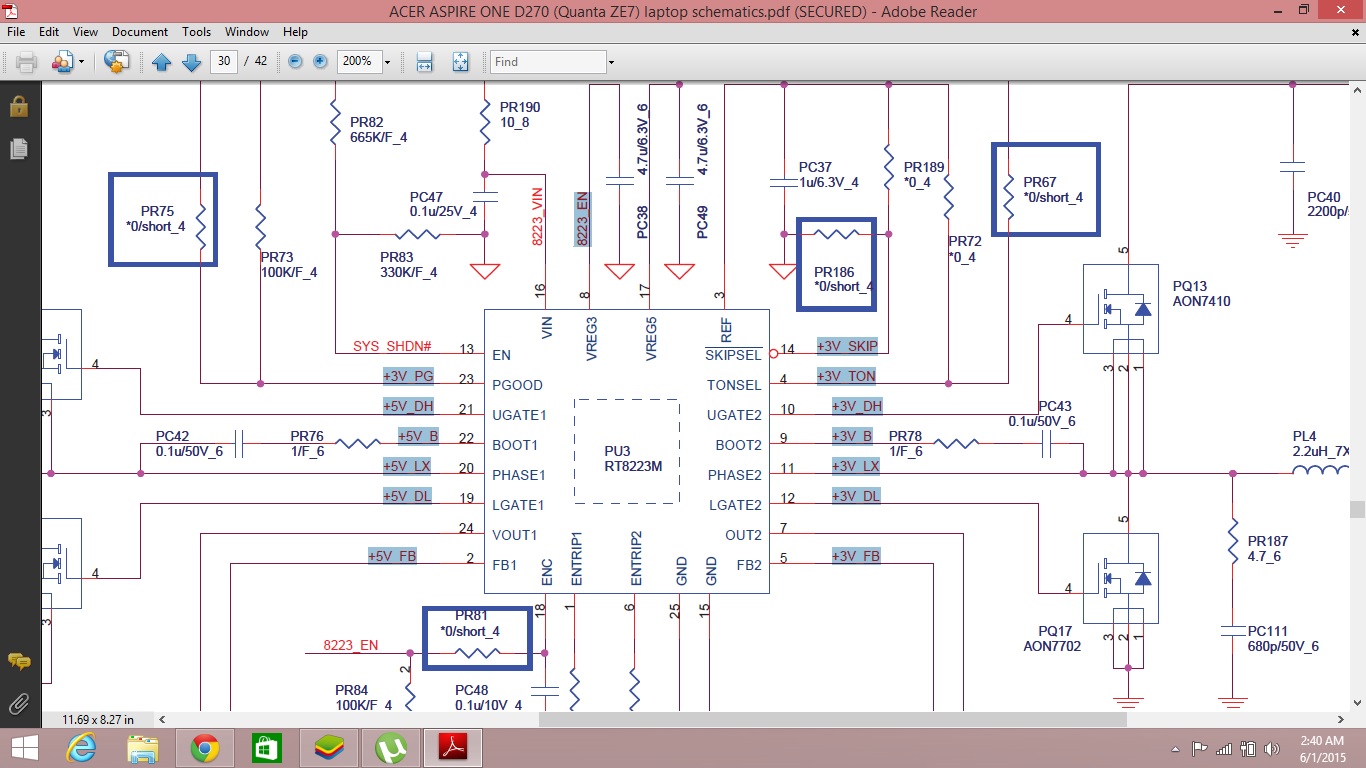Screen dimensions: 1366x768
Task: Open the File menu
Action: (x=15, y=32)
